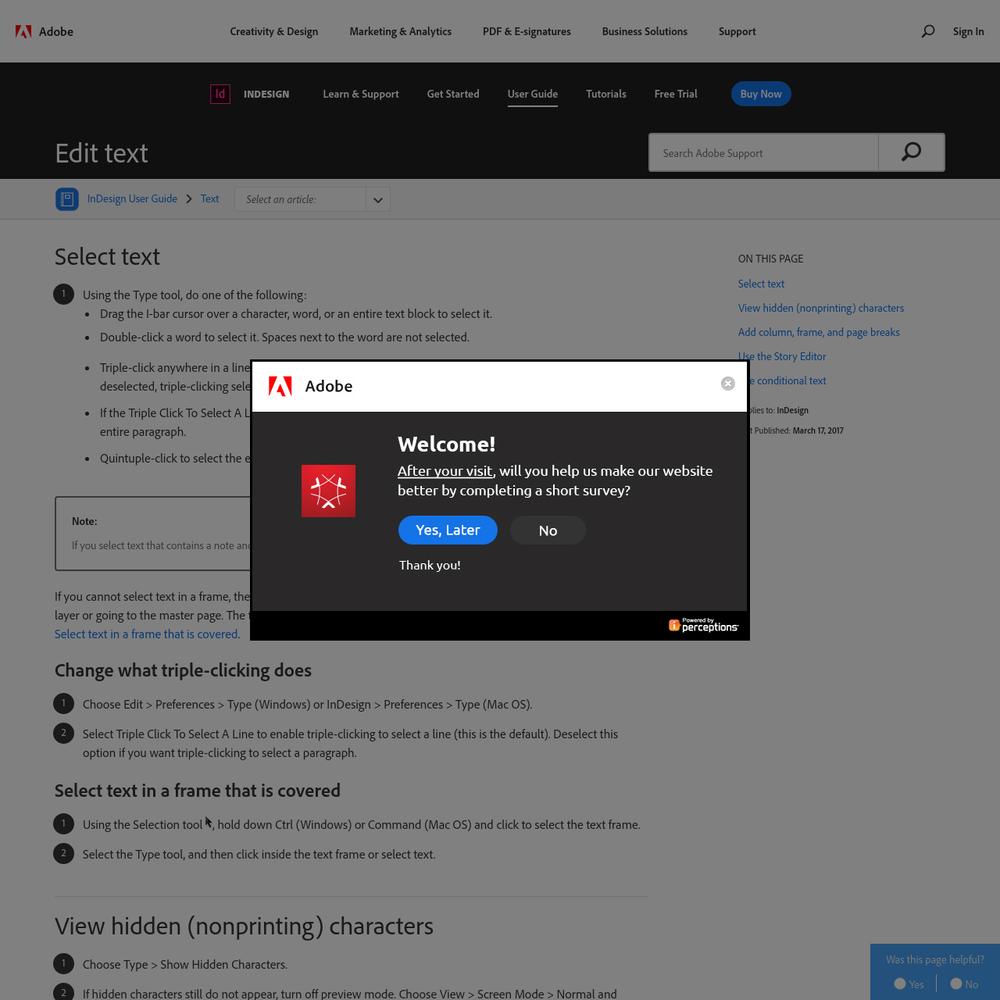Open the Tutorials tab
The width and height of the screenshot is (1000, 1000).
[606, 94]
